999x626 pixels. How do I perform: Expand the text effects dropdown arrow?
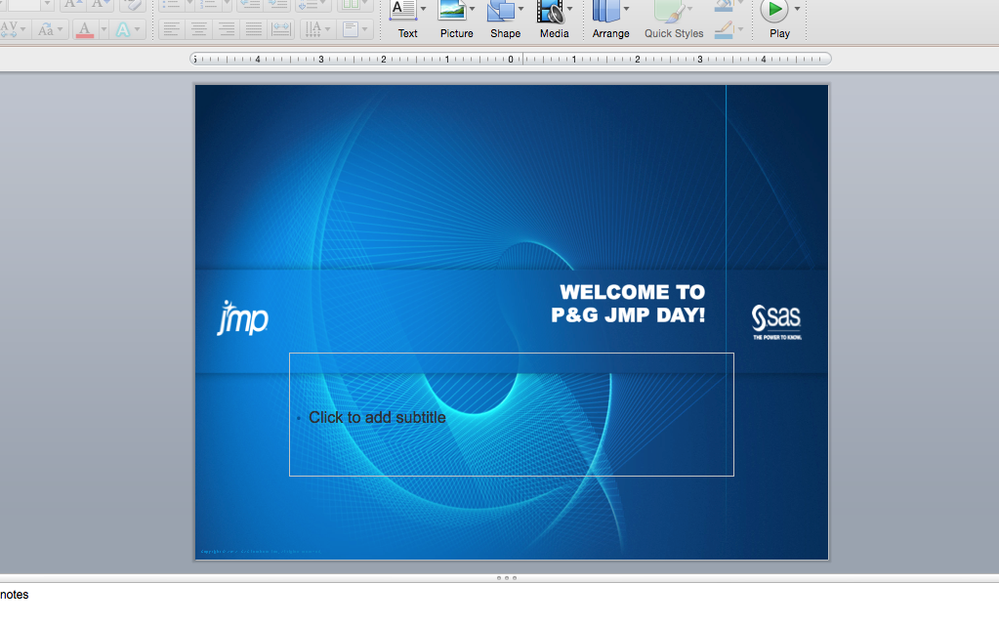coord(137,29)
